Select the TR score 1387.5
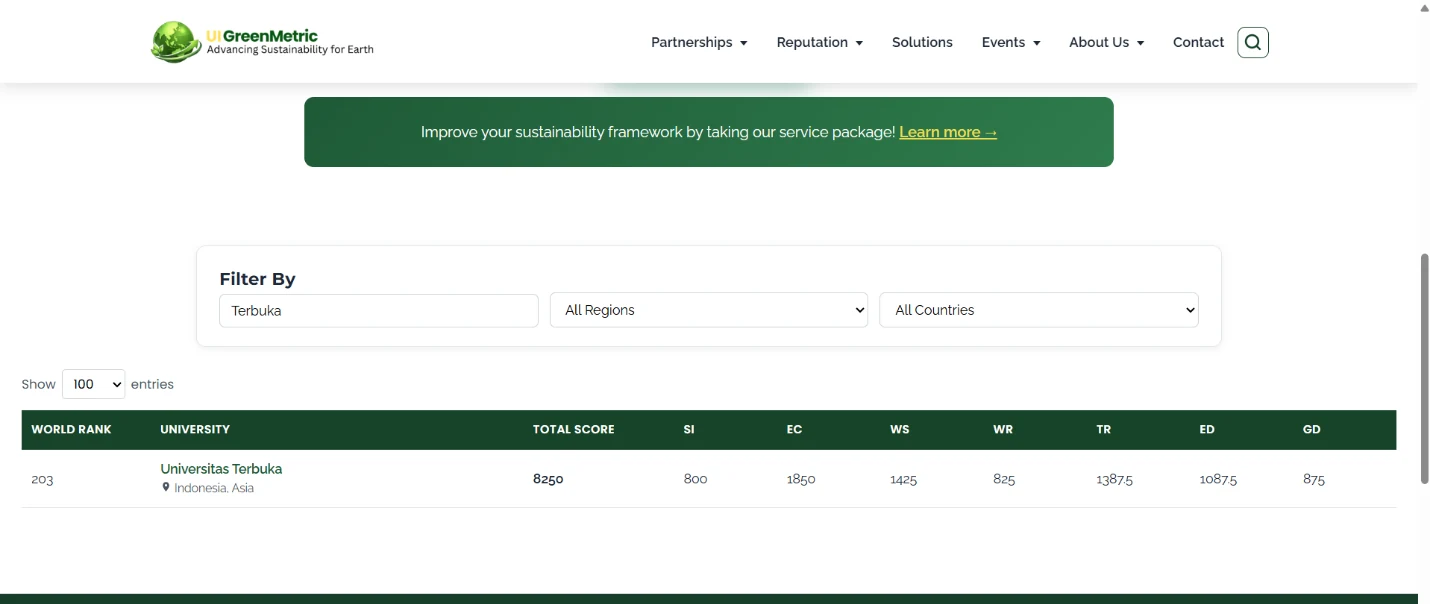 click(x=1115, y=479)
